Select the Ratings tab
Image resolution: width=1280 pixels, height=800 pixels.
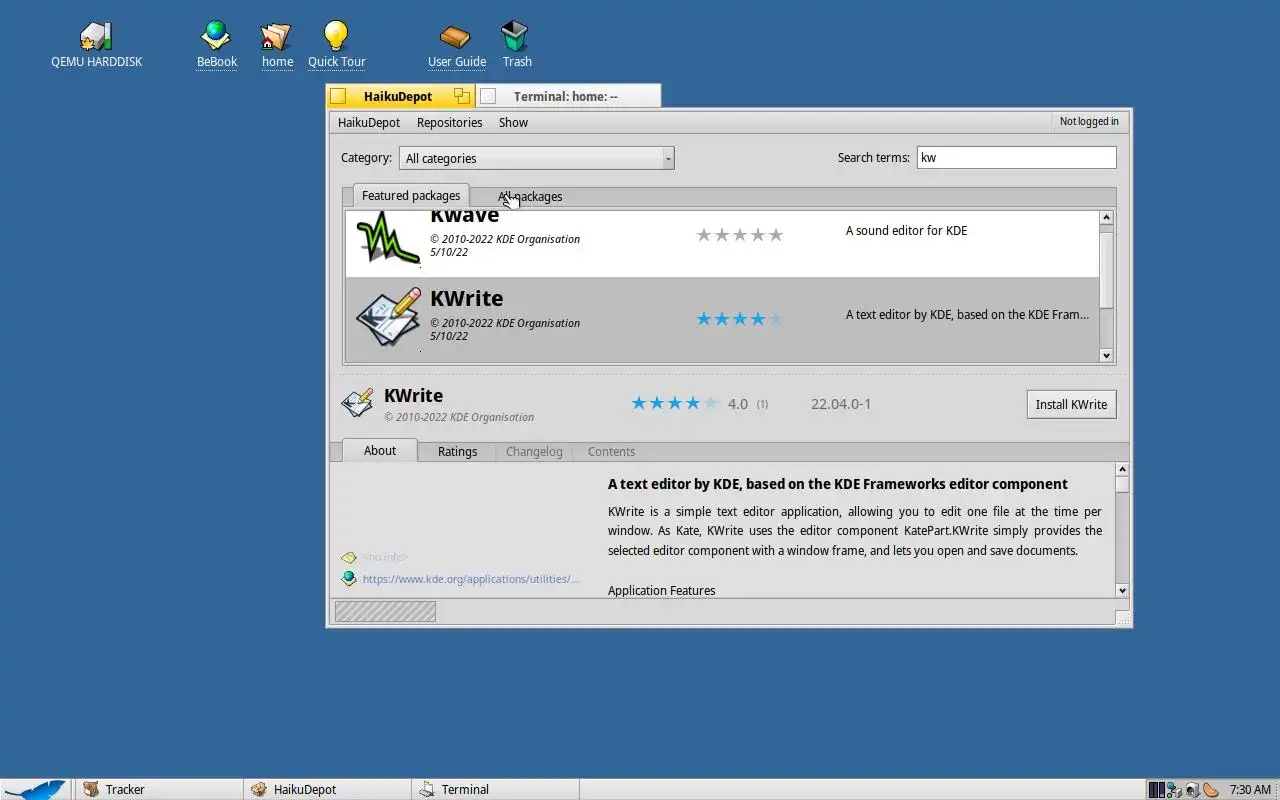(457, 451)
